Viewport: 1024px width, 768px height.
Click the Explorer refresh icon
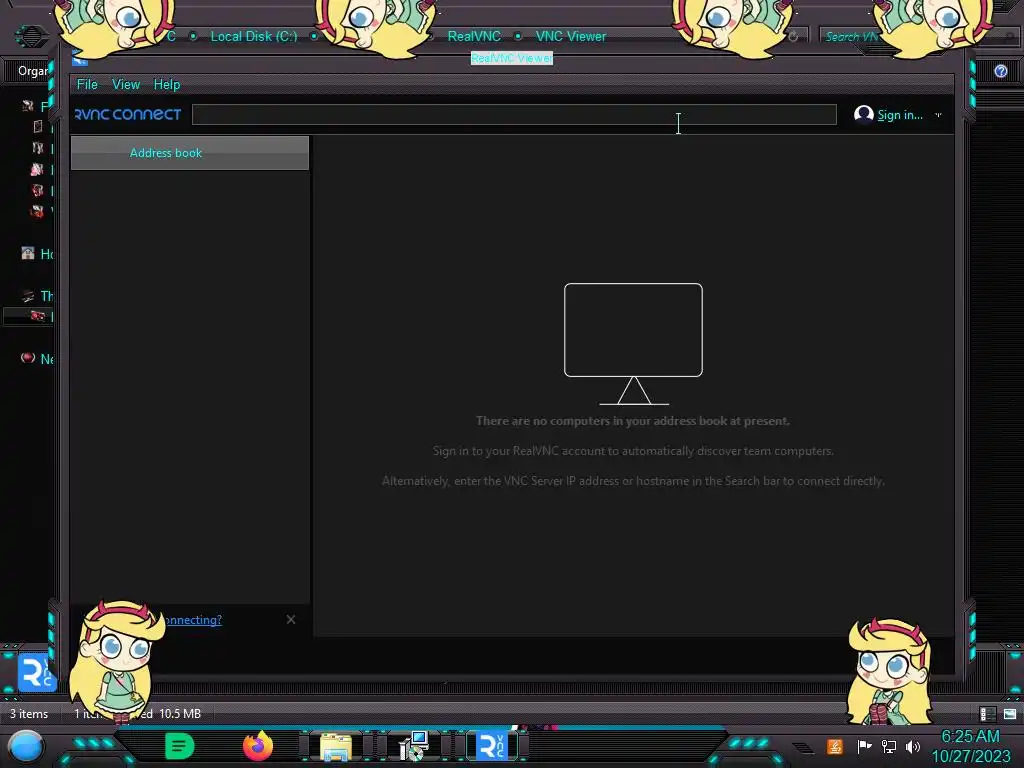(793, 37)
